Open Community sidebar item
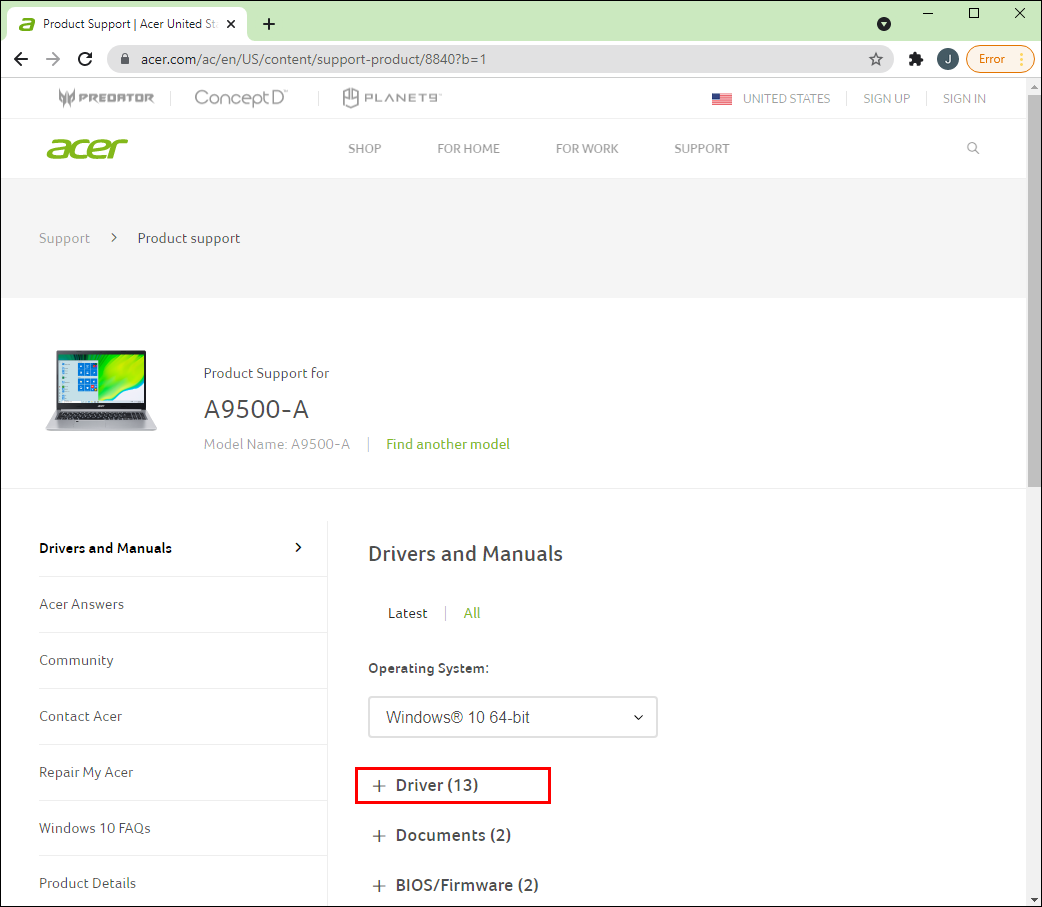The image size is (1042, 907). pyautogui.click(x=76, y=660)
